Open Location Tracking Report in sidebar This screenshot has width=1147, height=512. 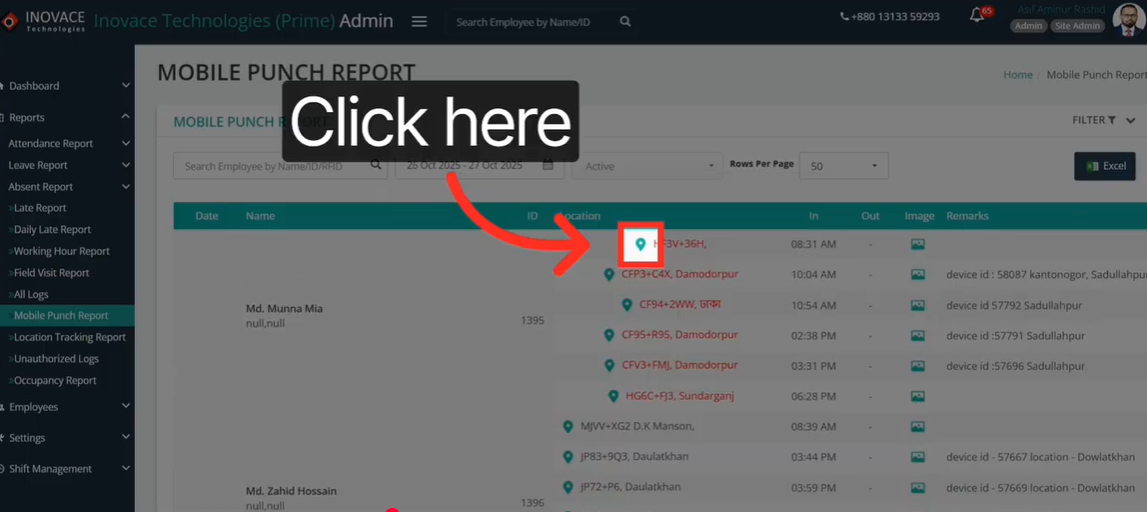tap(69, 337)
